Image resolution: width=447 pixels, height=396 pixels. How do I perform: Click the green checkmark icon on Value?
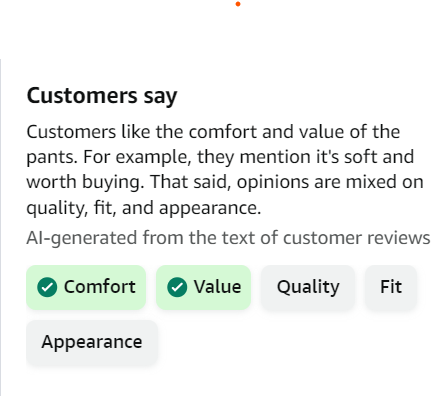177,287
